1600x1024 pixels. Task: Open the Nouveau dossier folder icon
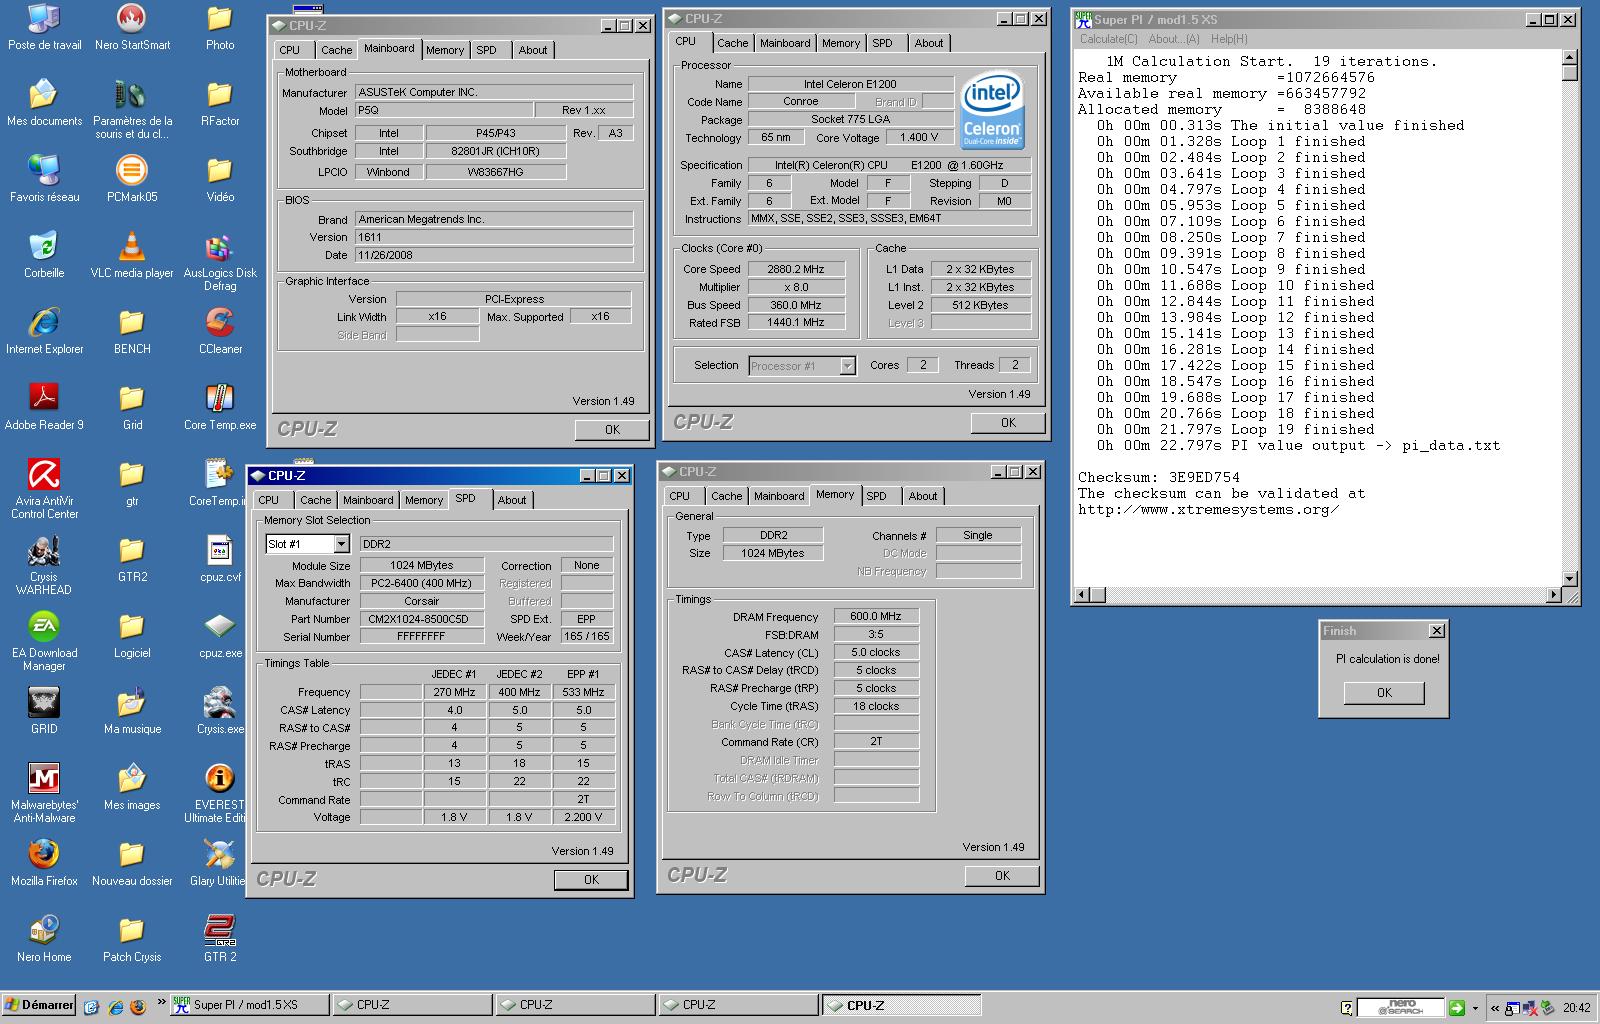[132, 863]
